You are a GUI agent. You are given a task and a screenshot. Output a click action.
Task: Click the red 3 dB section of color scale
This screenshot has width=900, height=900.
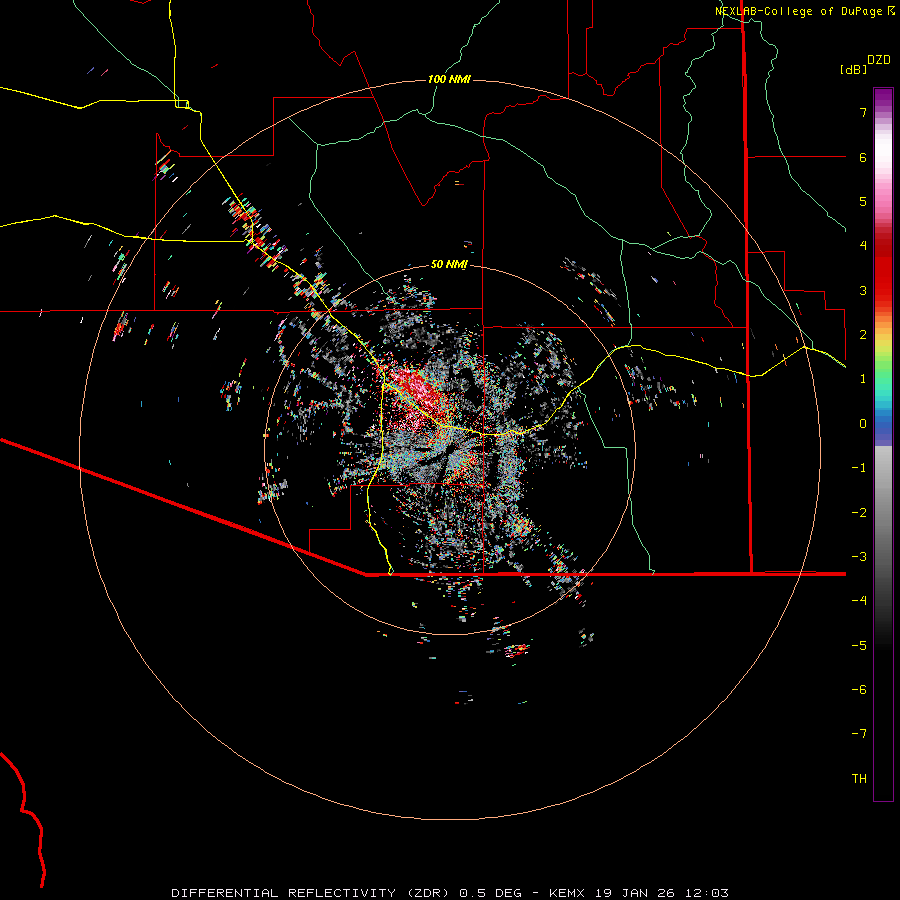883,284
